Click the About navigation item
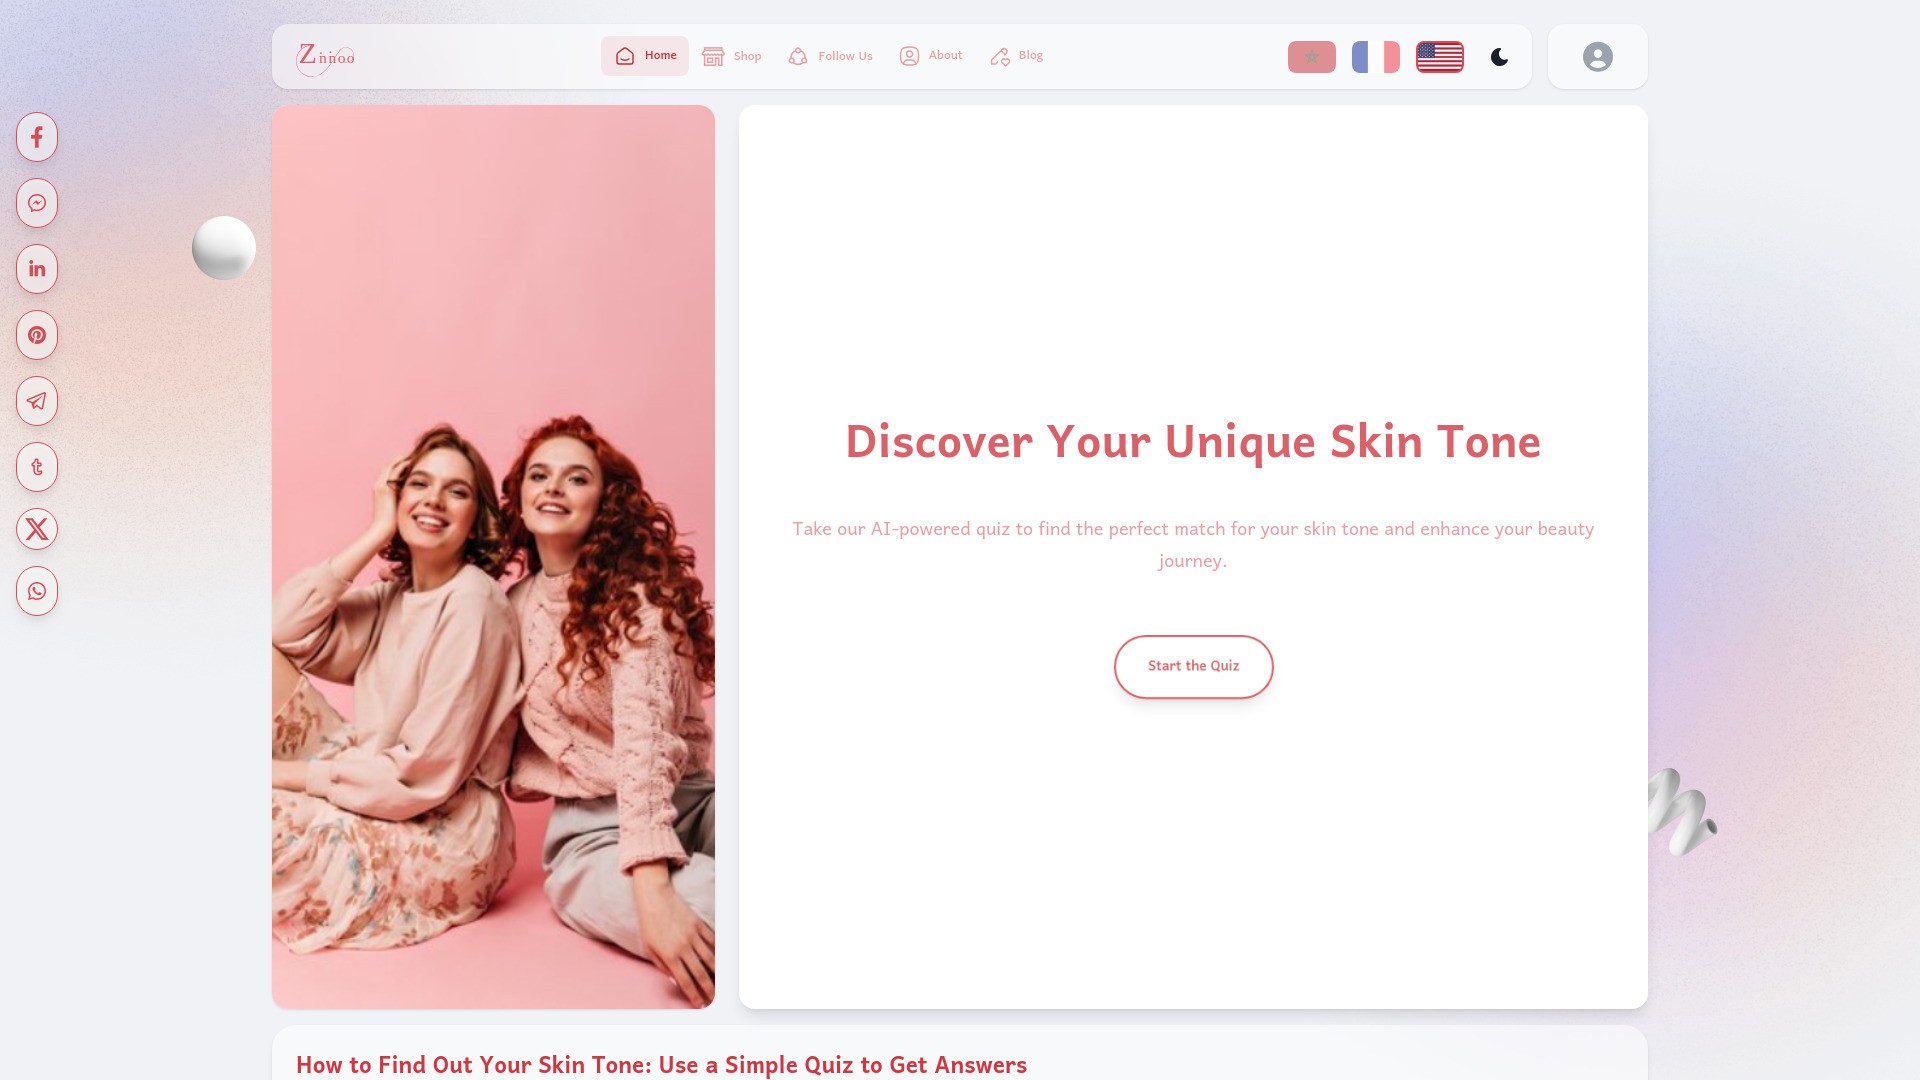 coord(929,56)
